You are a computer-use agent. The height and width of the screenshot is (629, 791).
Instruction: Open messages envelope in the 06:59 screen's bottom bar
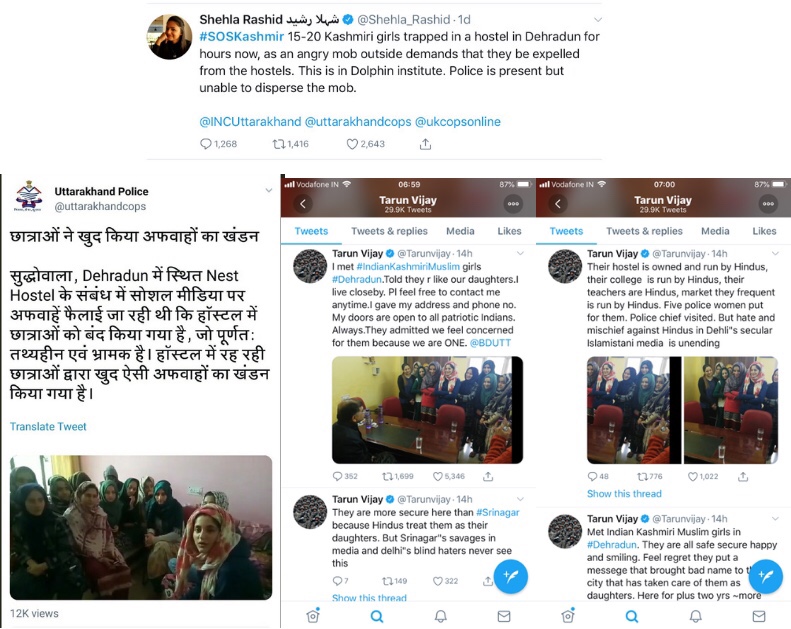(x=503, y=616)
